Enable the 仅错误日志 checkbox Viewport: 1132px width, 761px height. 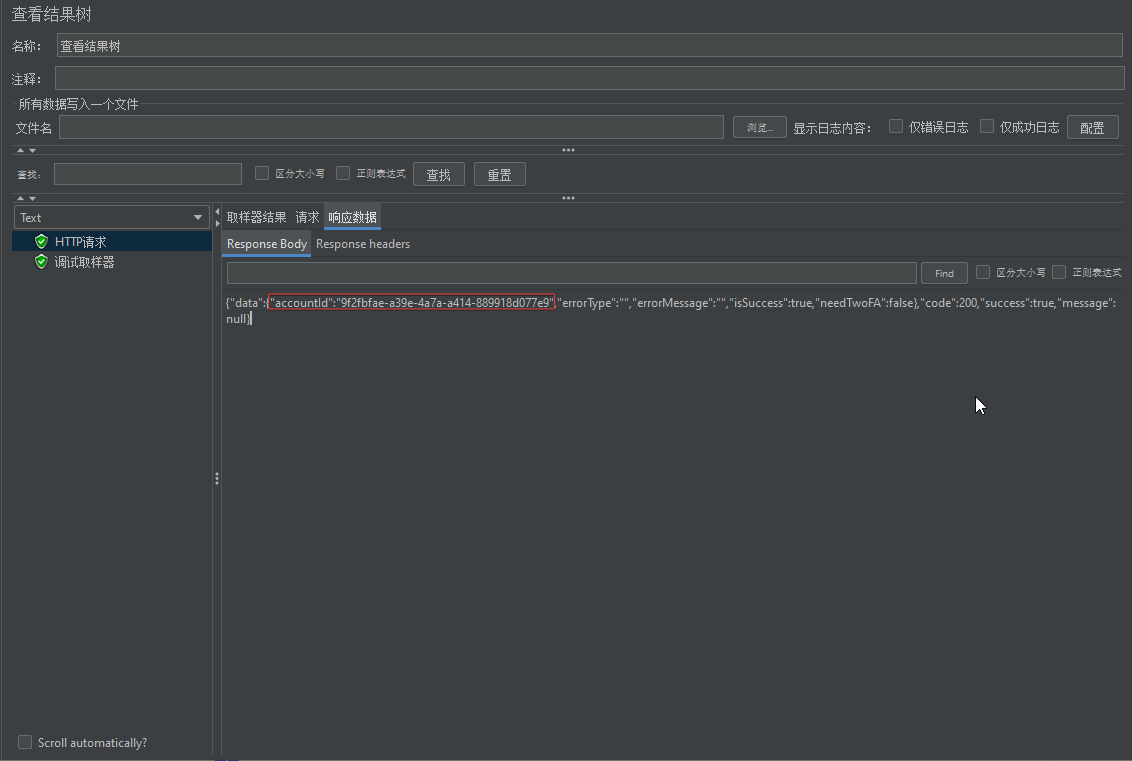click(x=896, y=127)
